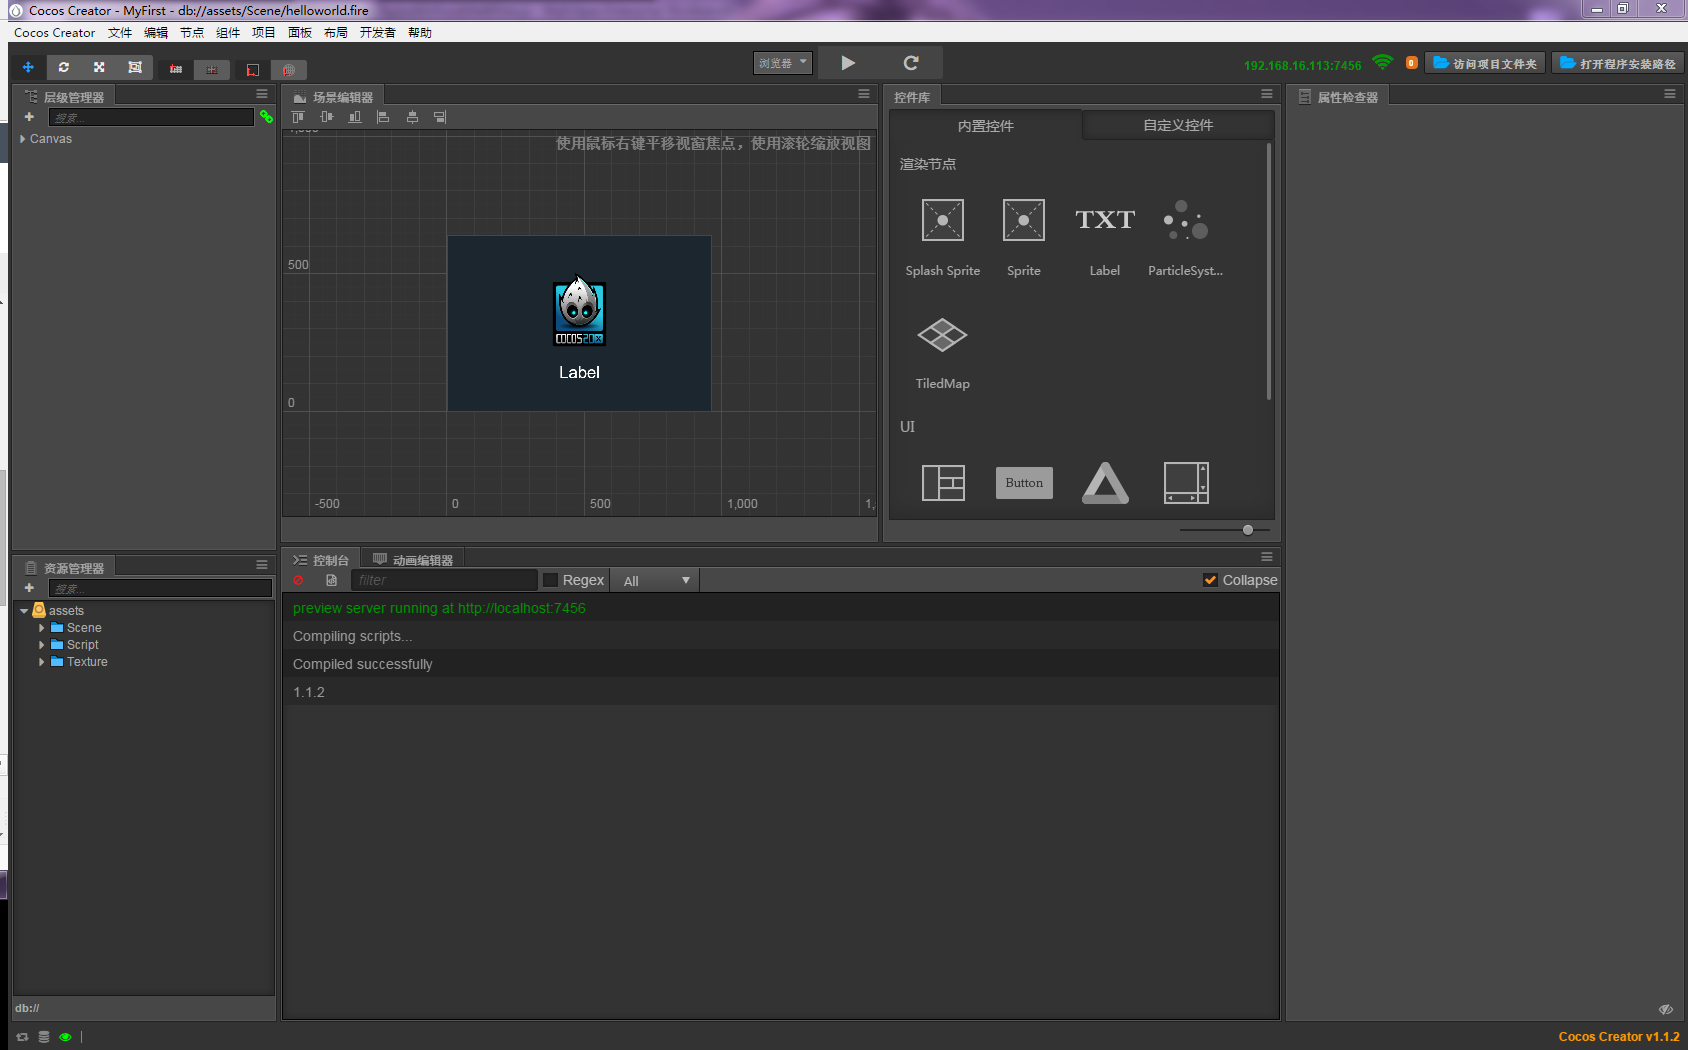The image size is (1688, 1050).
Task: Switch to the 内置控件 tab
Action: coord(985,126)
